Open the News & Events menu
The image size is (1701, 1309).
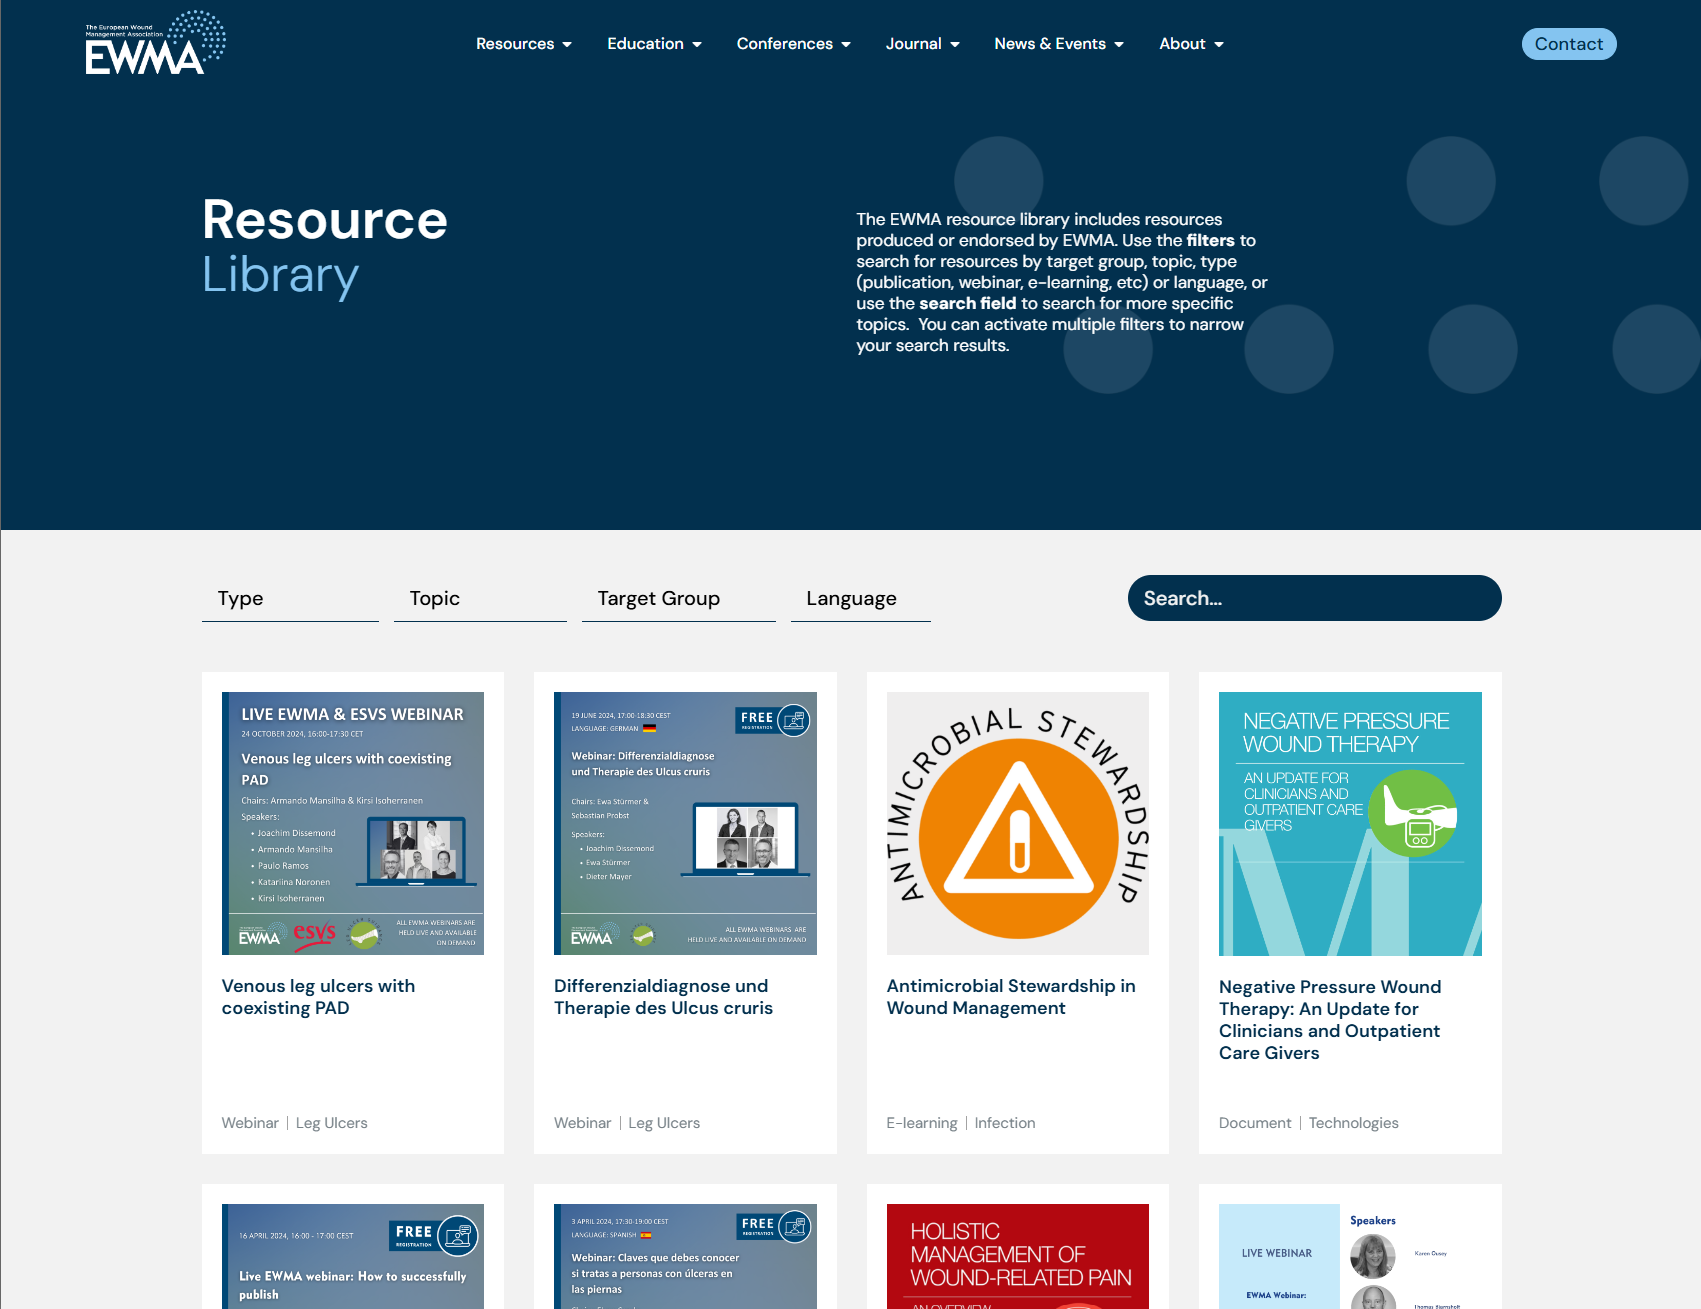coord(1058,44)
